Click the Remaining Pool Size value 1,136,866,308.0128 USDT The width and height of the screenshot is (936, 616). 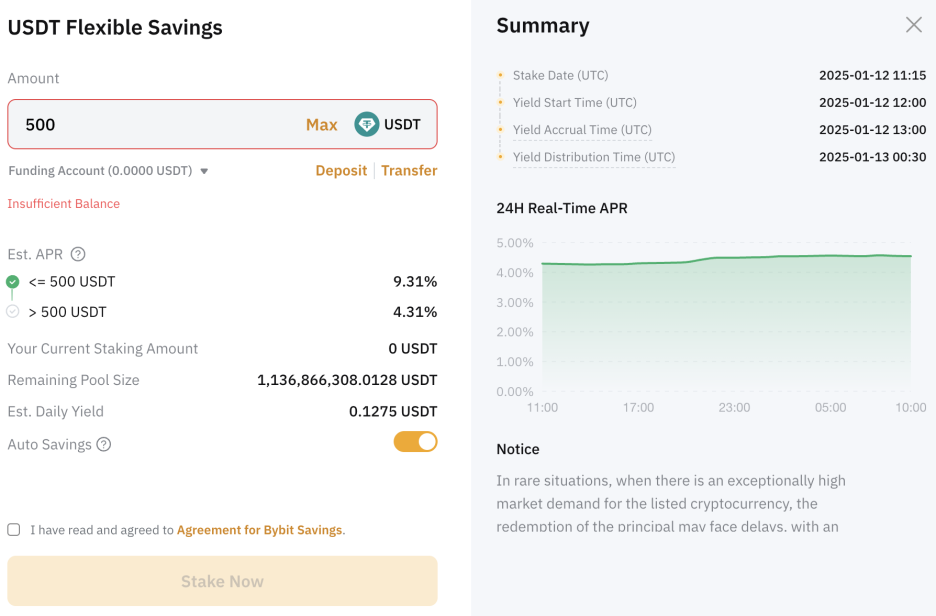347,380
